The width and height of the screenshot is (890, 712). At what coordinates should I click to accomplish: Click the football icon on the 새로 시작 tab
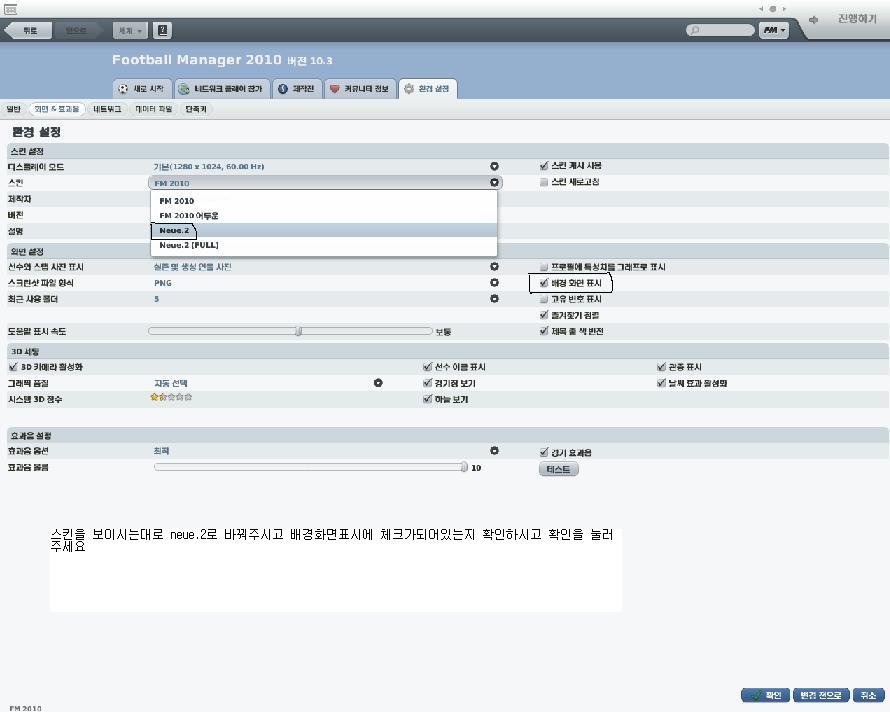click(123, 89)
